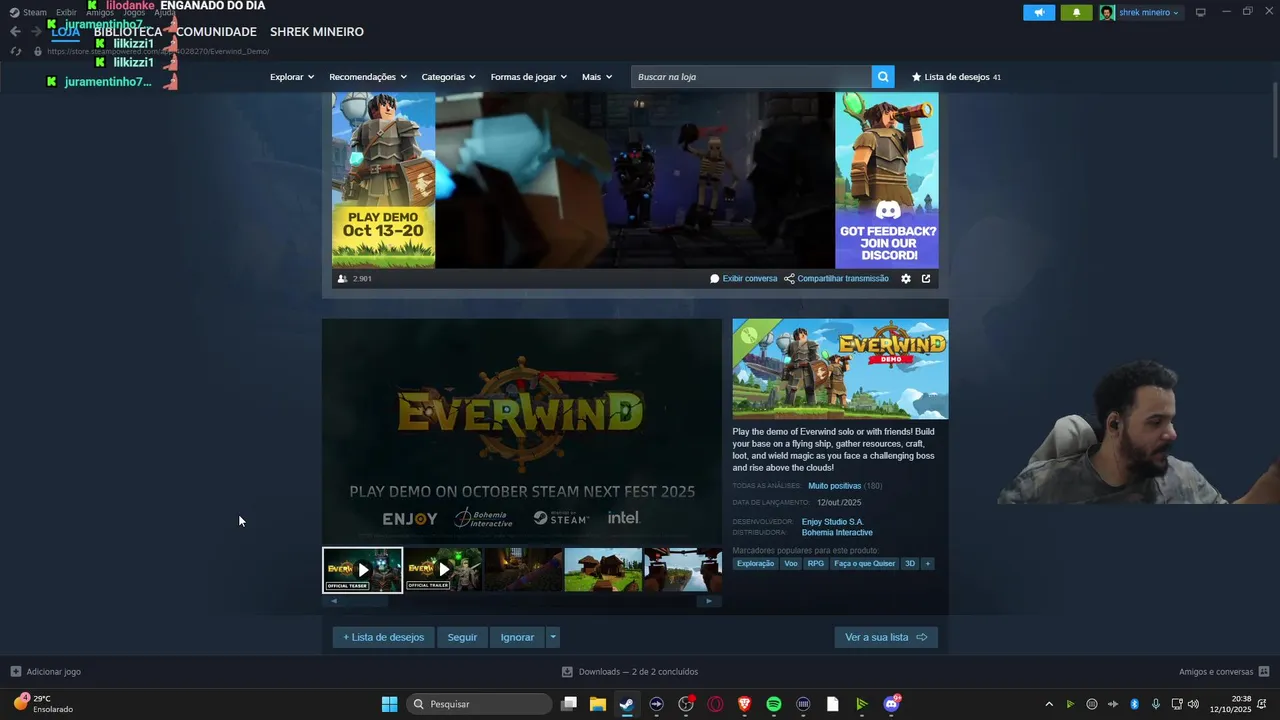Screen dimensions: 1280x720
Task: Open the Downloads status bar
Action: click(x=630, y=672)
